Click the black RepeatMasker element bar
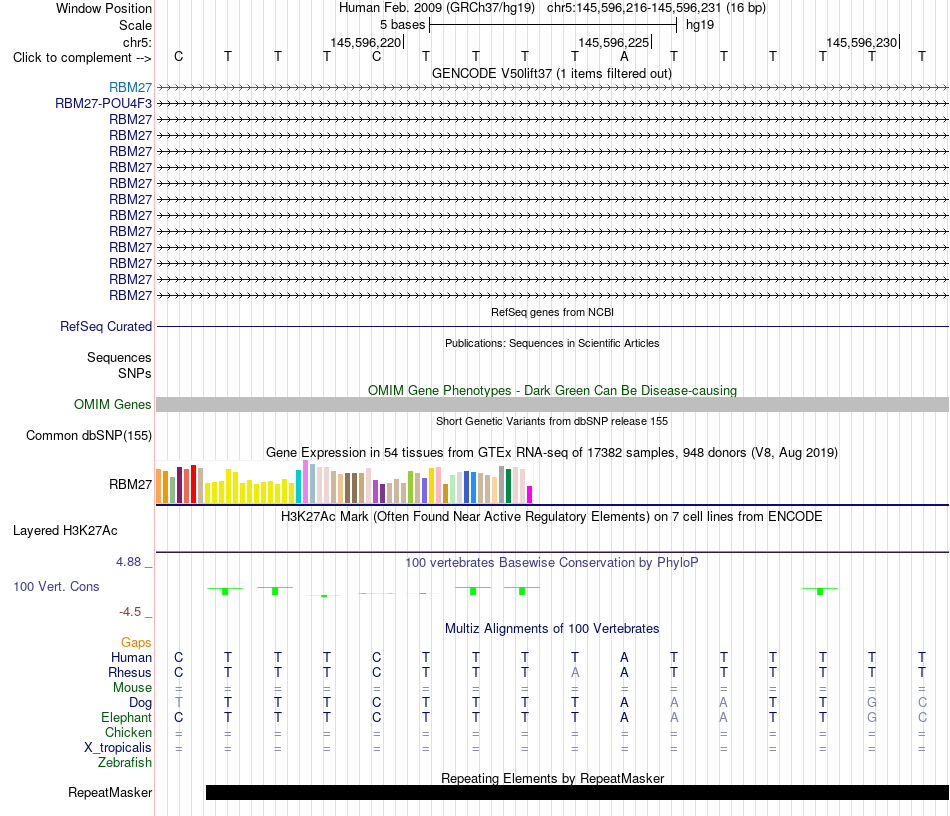The image size is (950, 816). pos(577,793)
